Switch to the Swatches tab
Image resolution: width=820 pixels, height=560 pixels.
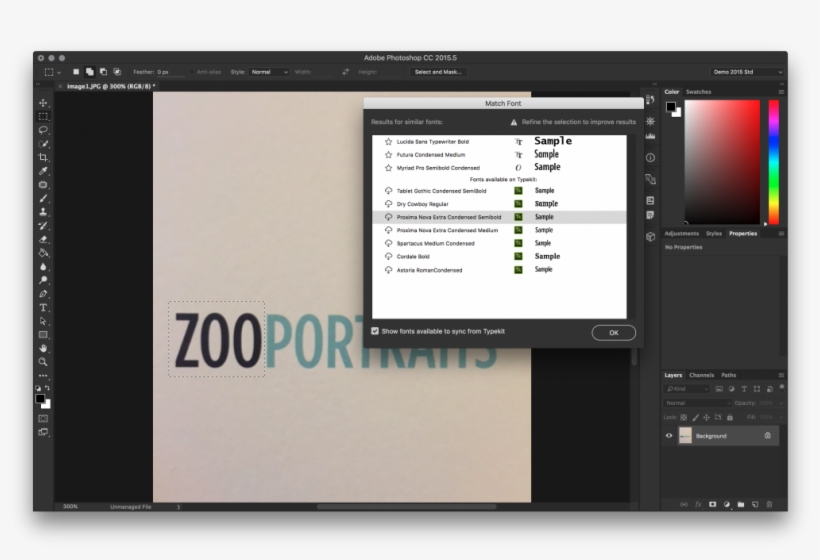coord(698,92)
